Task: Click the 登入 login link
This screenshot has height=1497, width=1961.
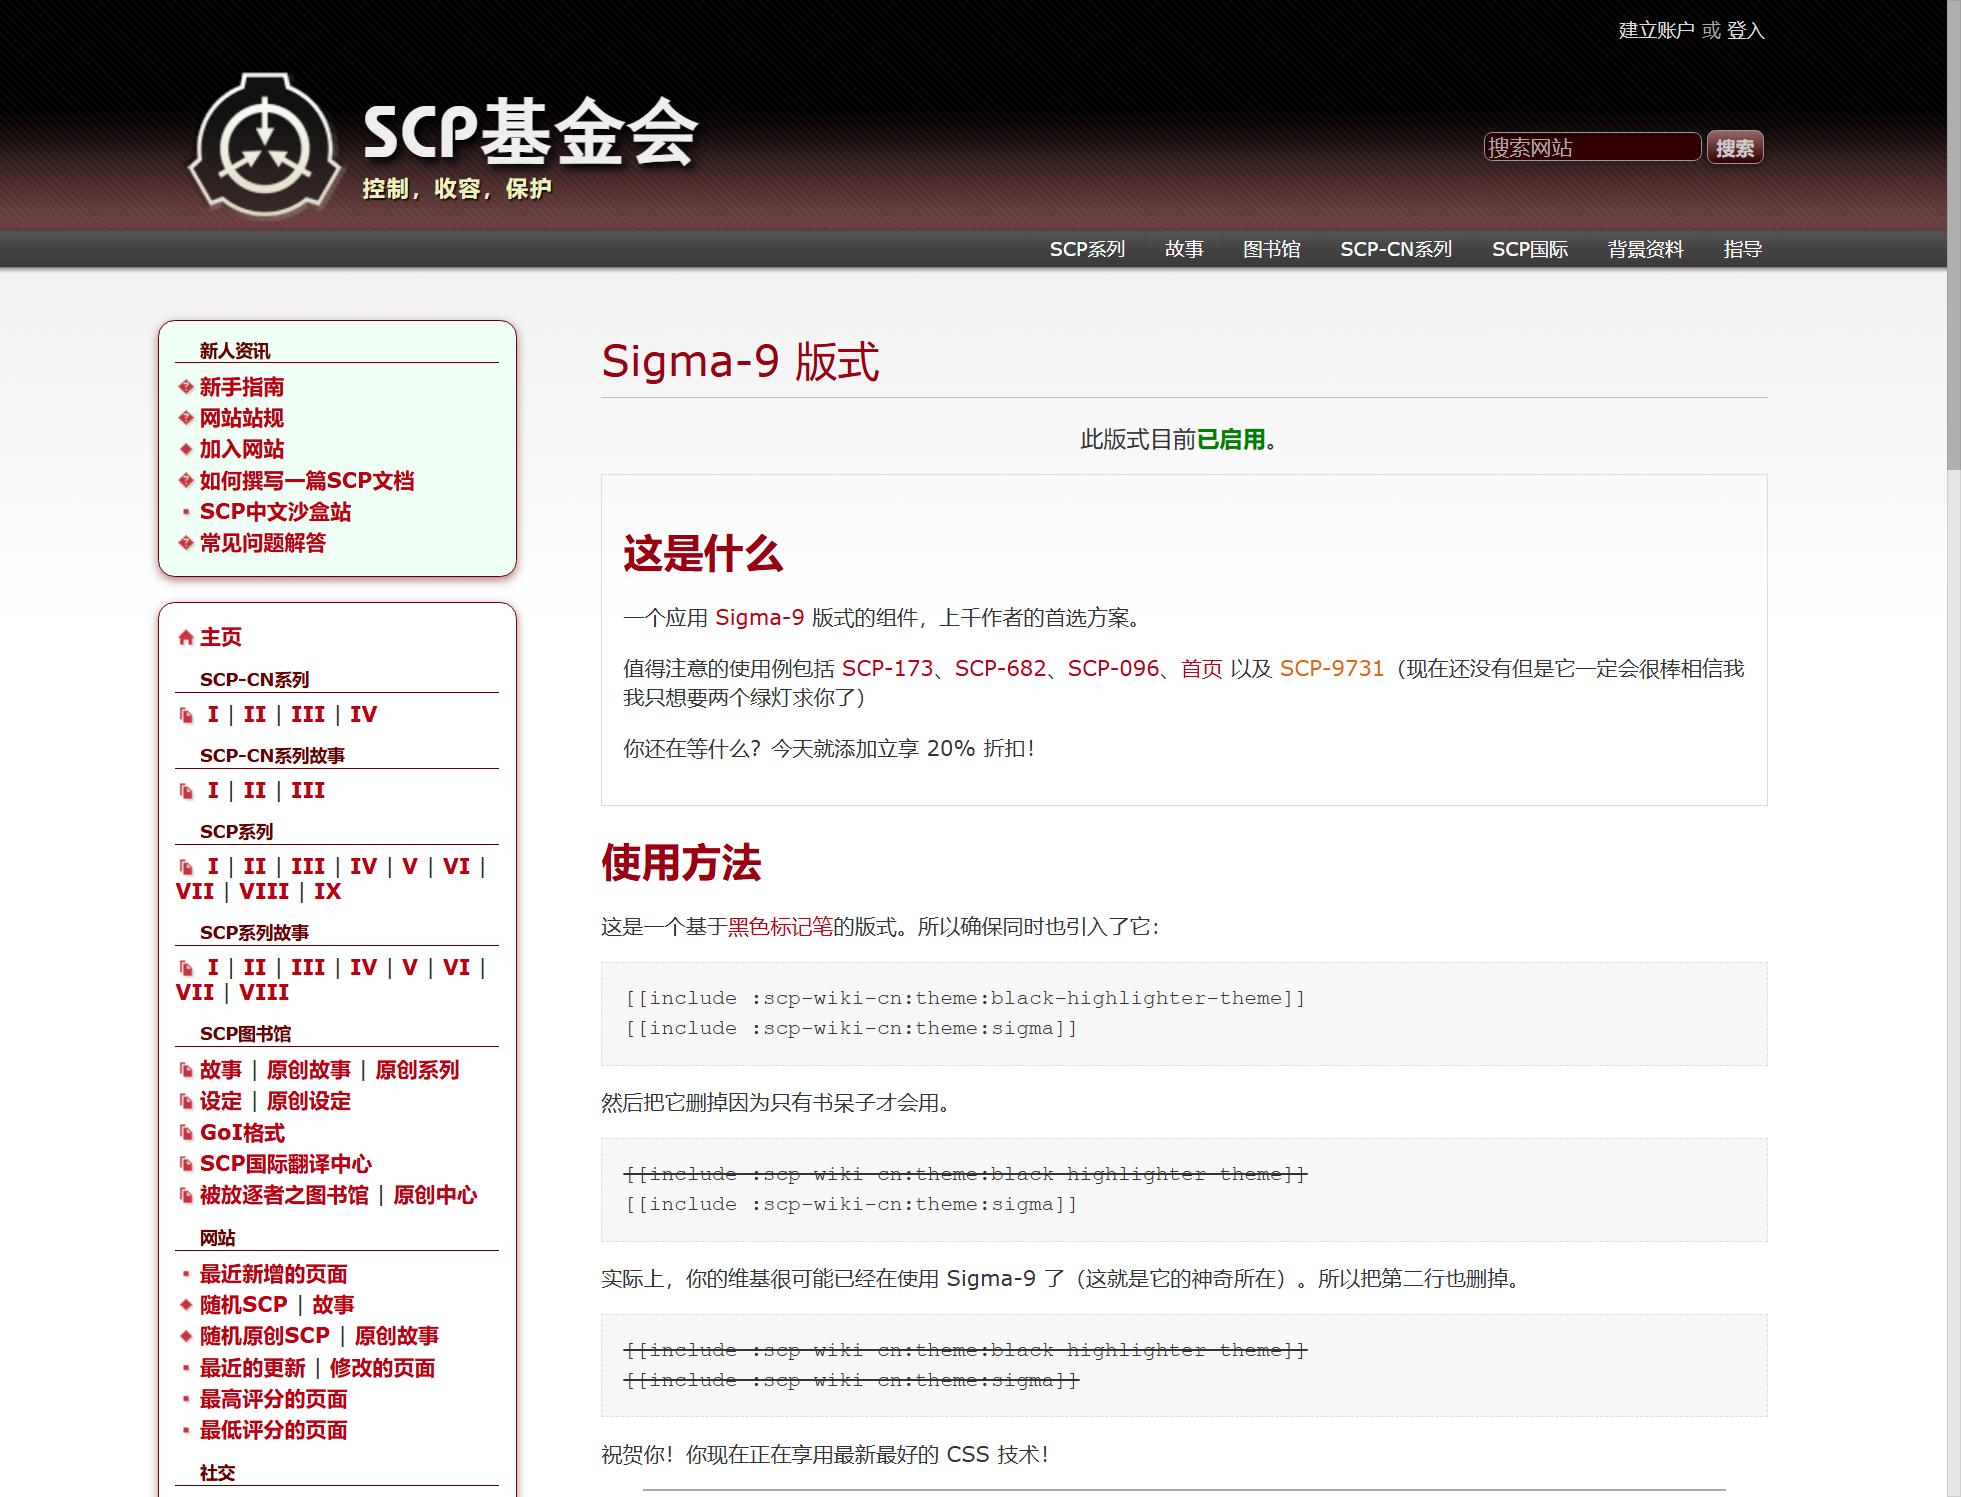Action: click(x=1745, y=31)
